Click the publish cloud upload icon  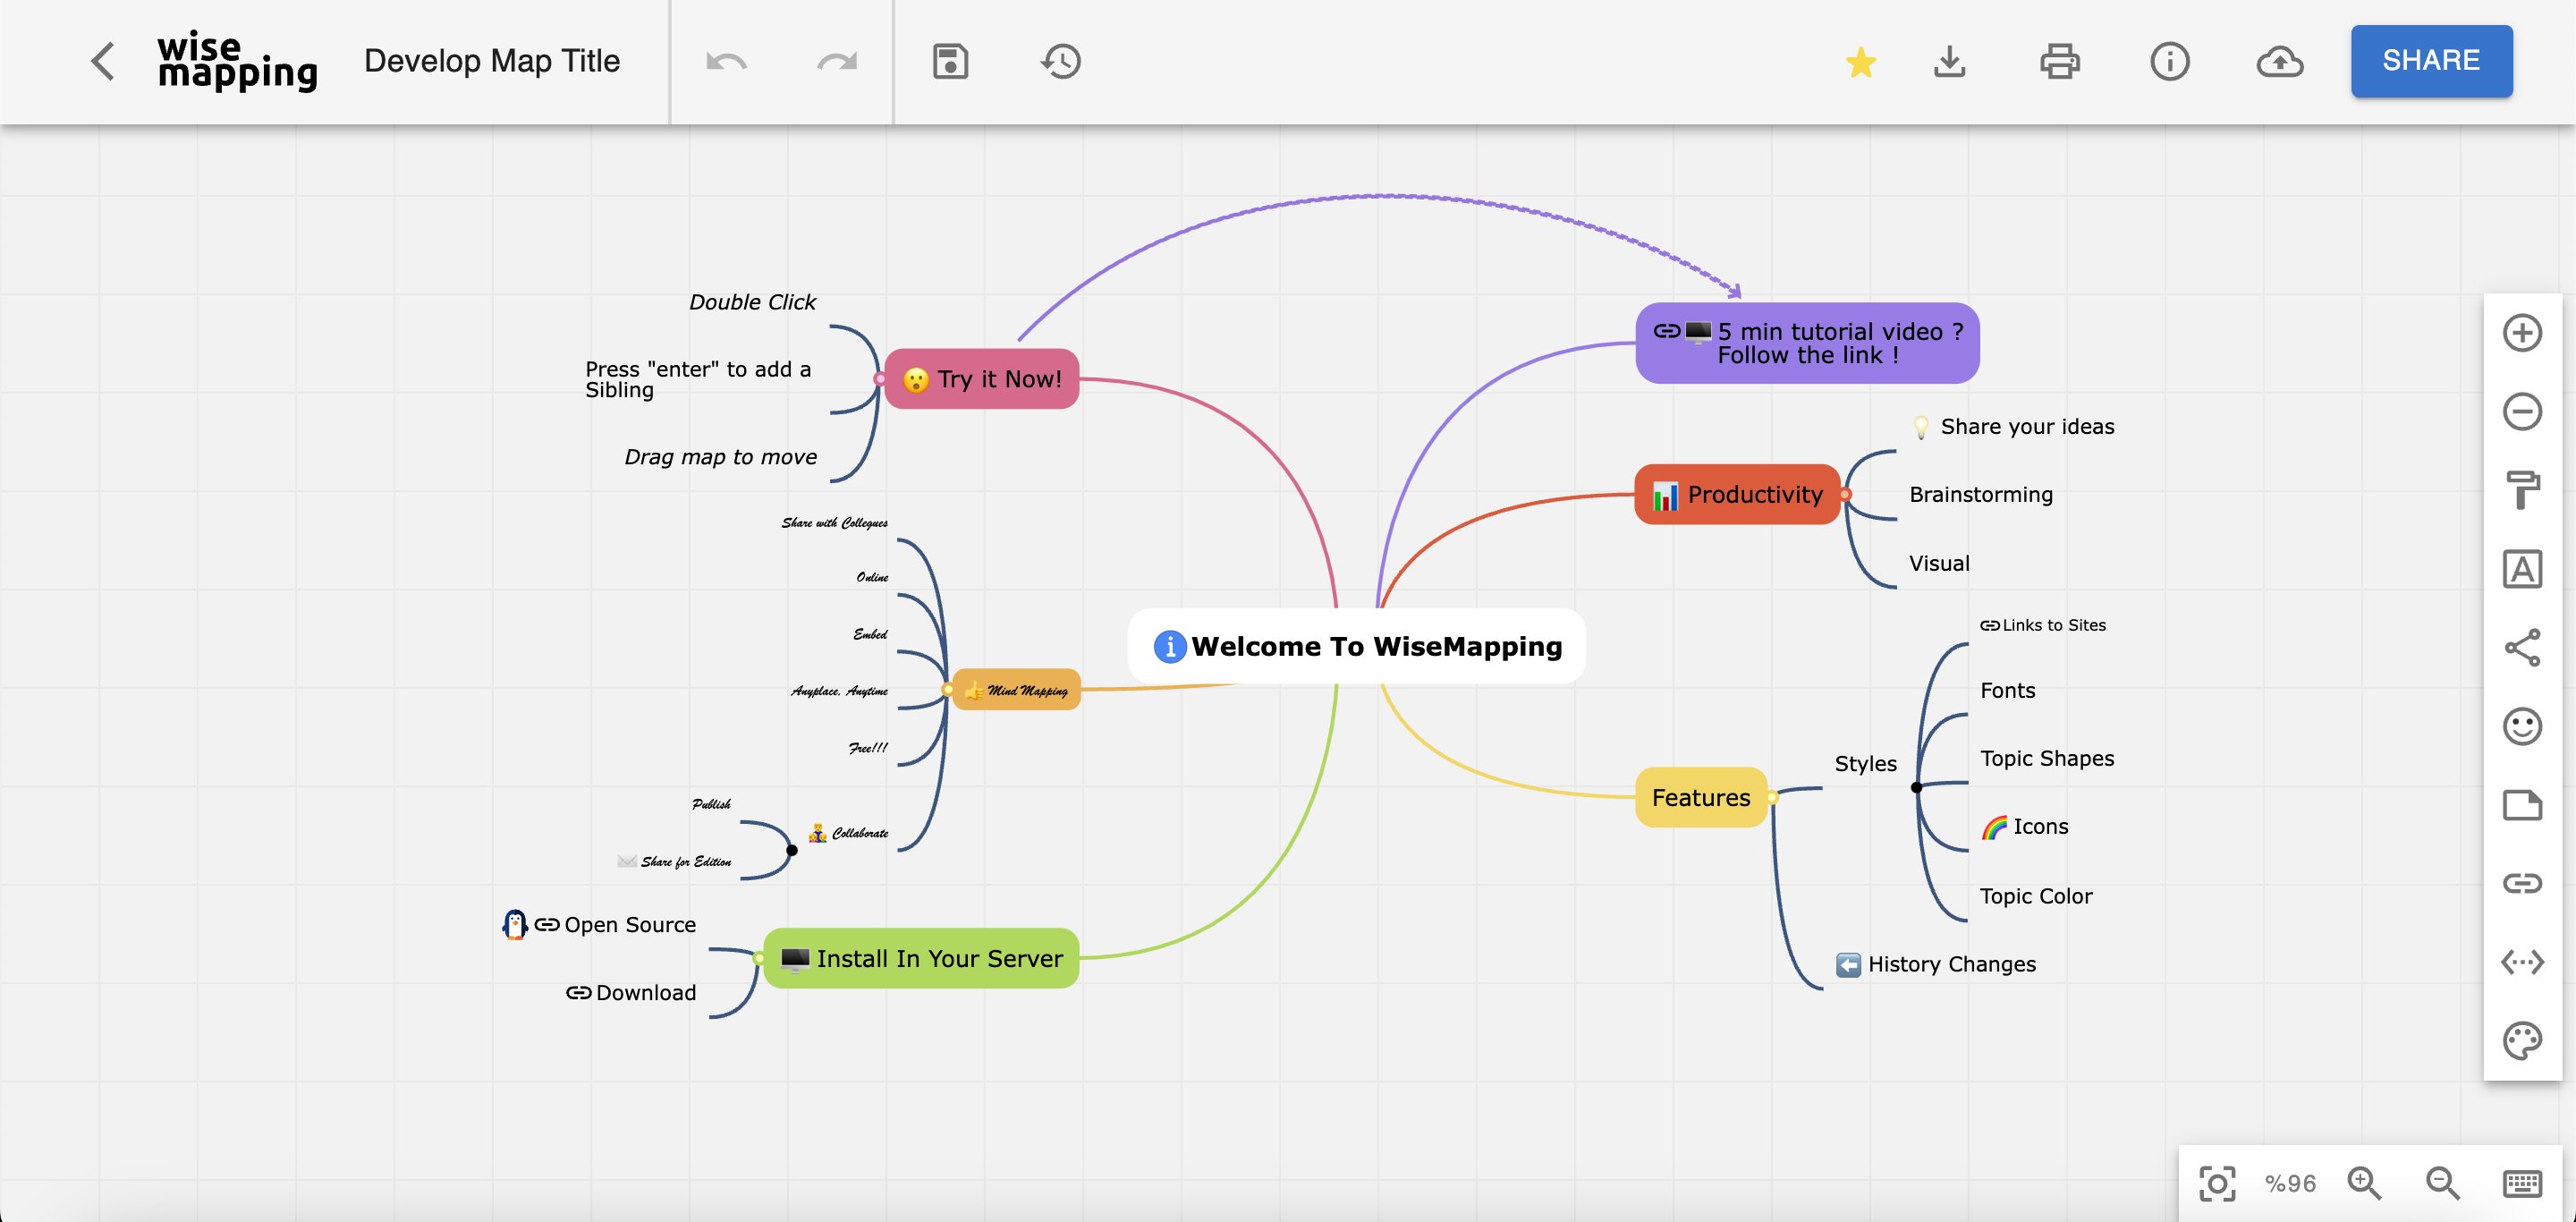[2279, 61]
